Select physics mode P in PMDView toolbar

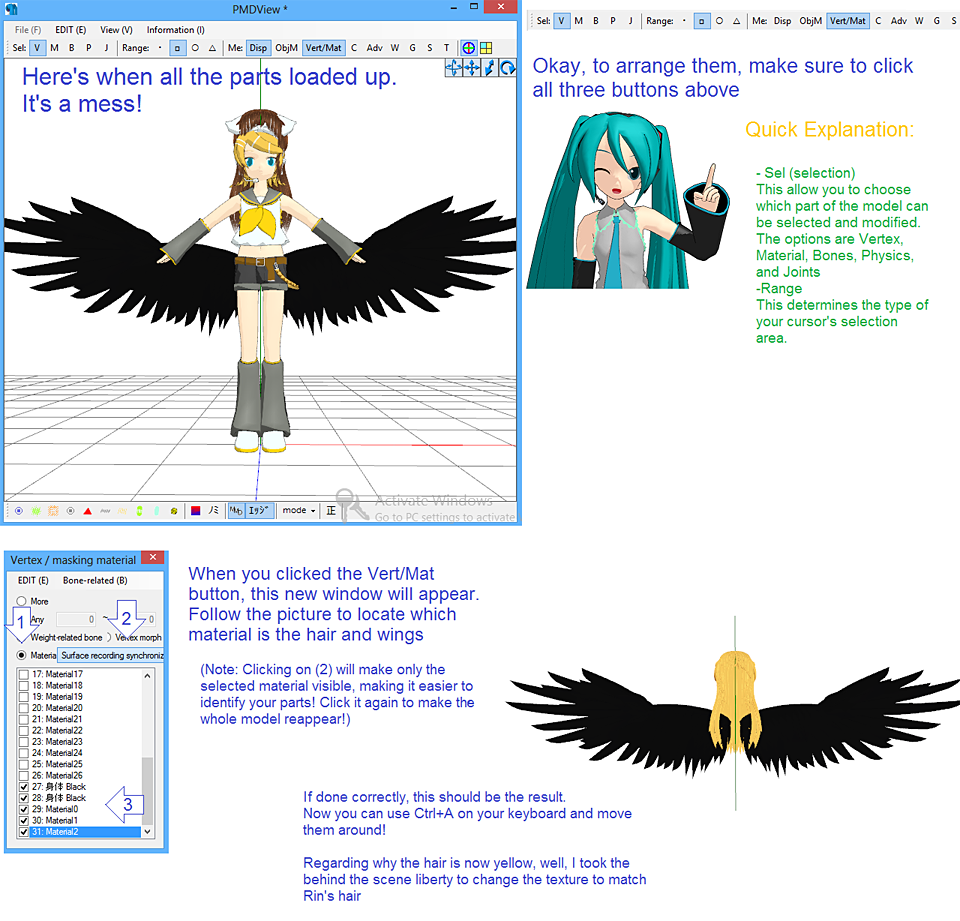89,48
